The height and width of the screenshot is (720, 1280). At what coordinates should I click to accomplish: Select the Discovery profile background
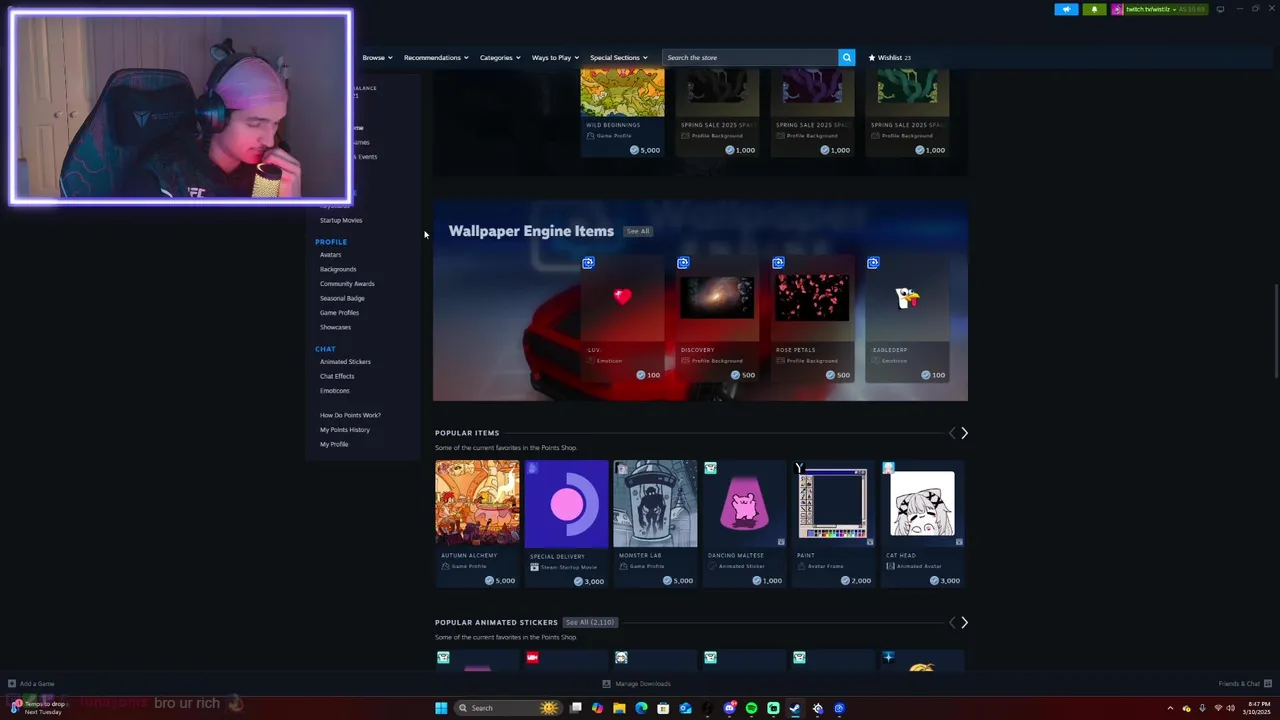pyautogui.click(x=717, y=320)
